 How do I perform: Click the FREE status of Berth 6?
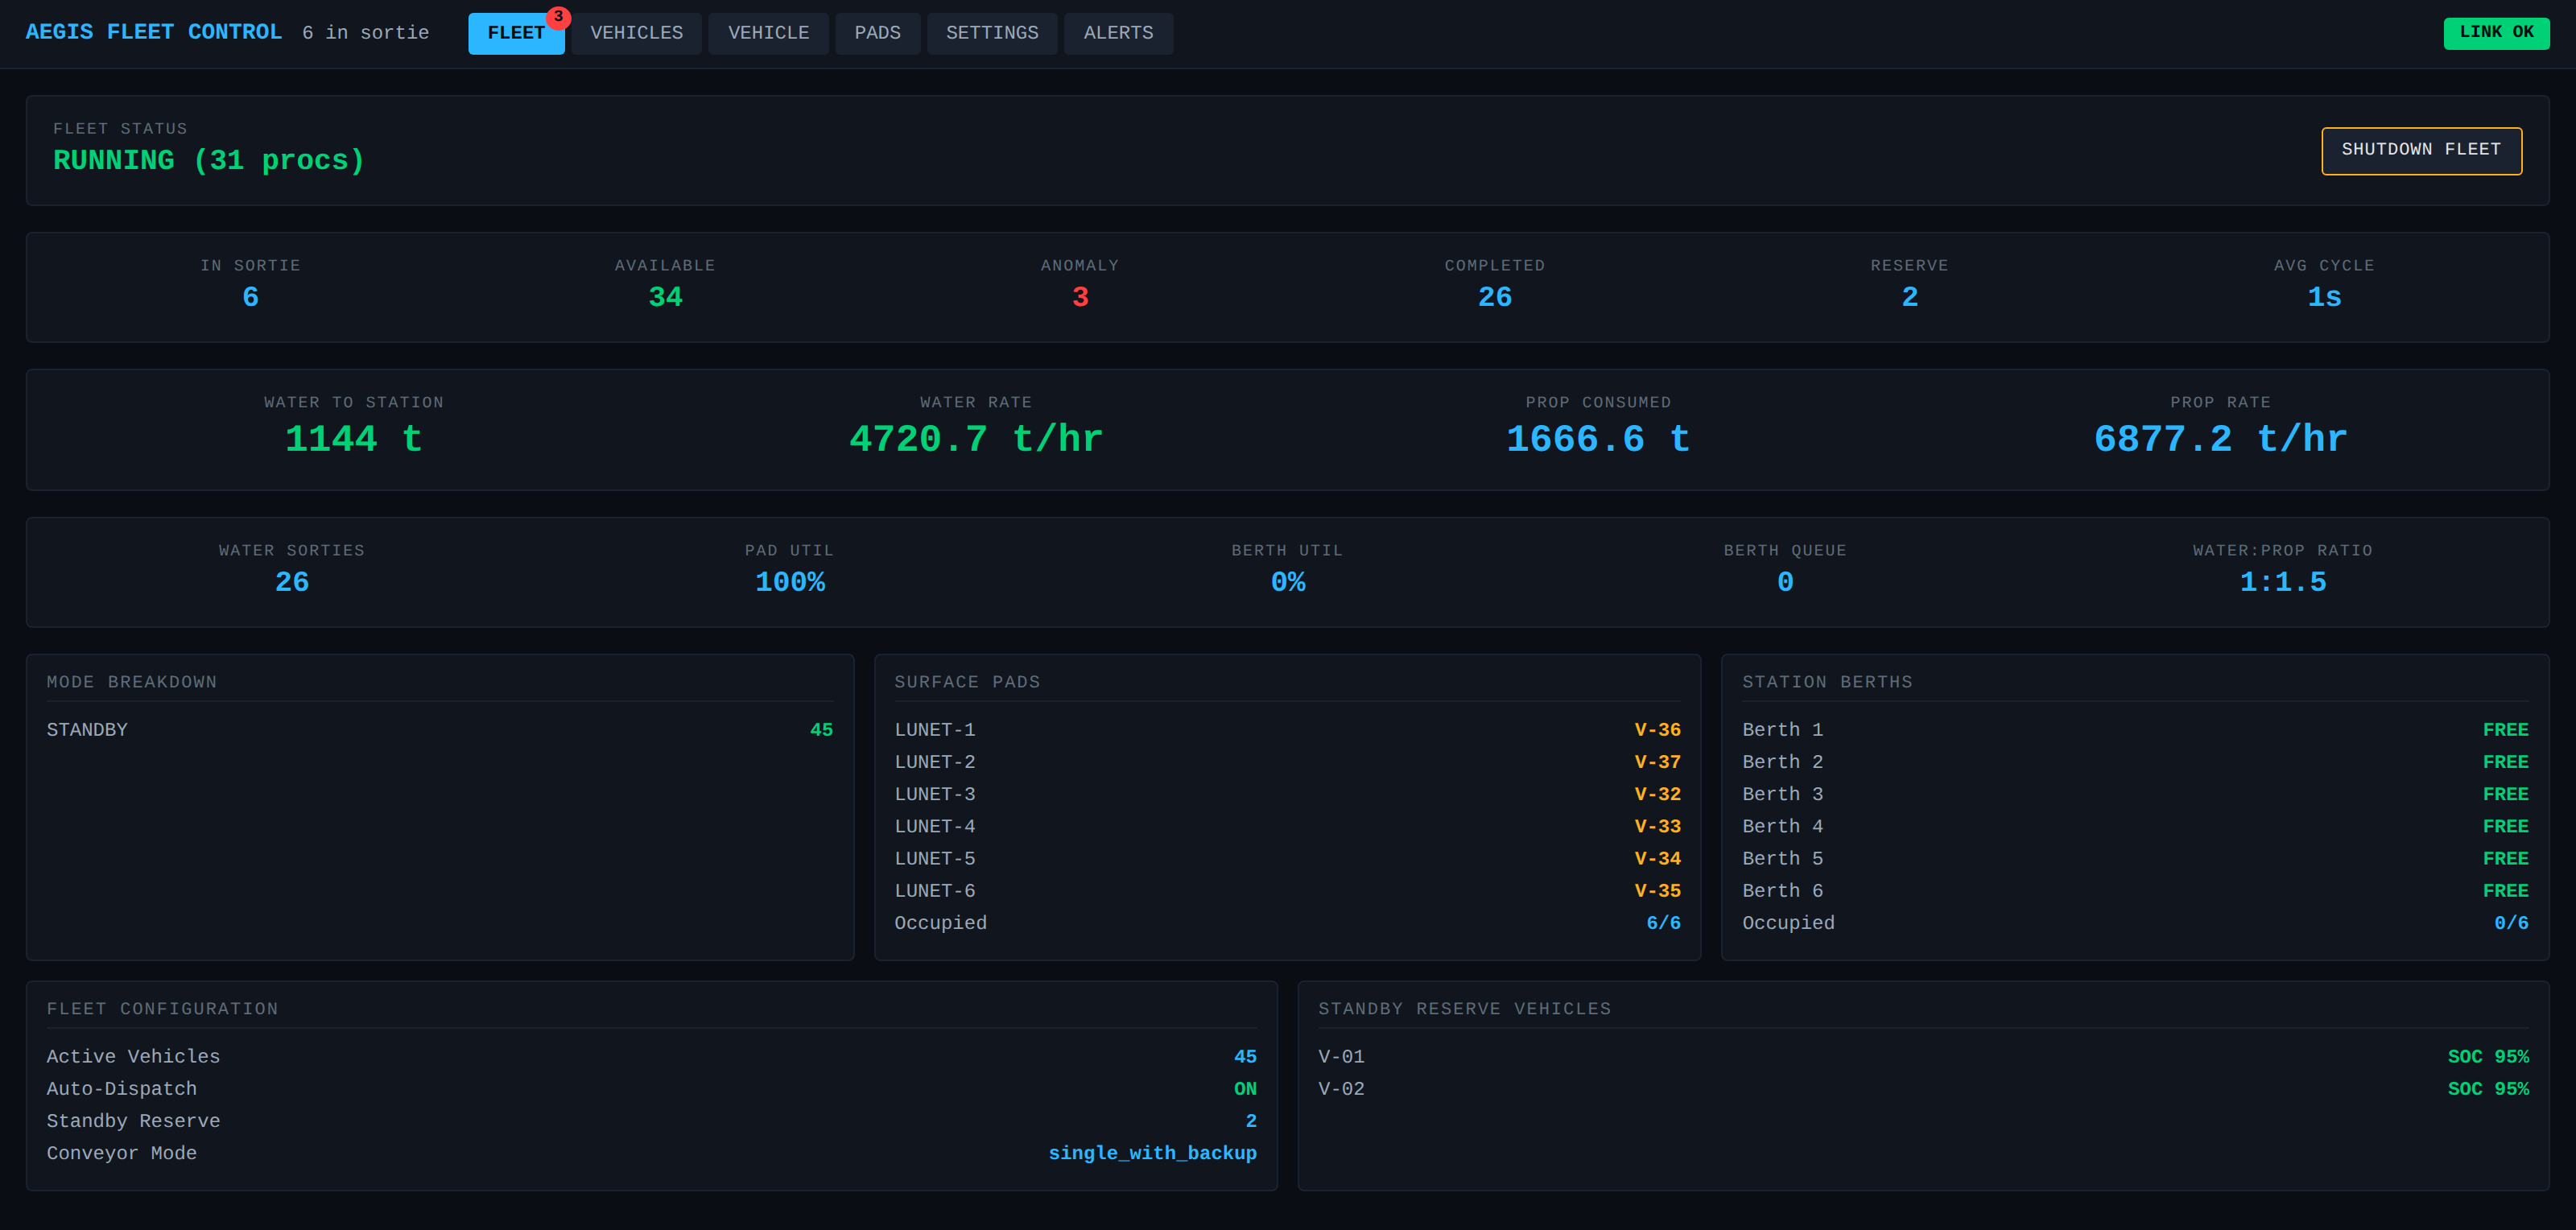point(2505,890)
